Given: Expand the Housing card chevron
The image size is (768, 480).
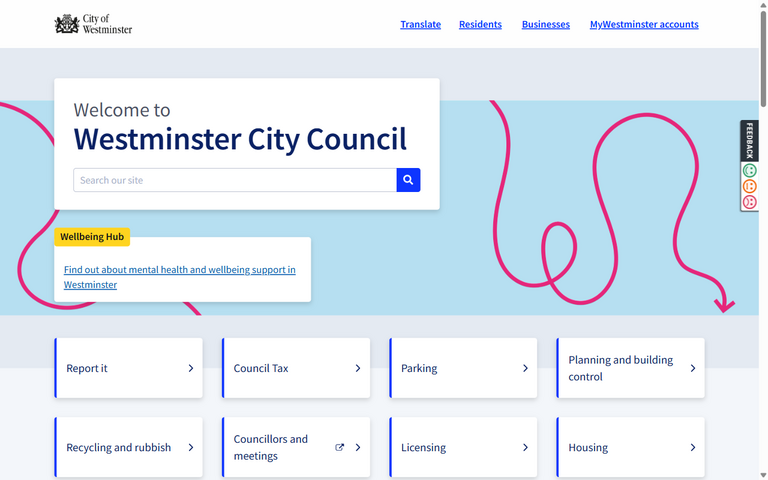Looking at the screenshot, I should pos(692,448).
